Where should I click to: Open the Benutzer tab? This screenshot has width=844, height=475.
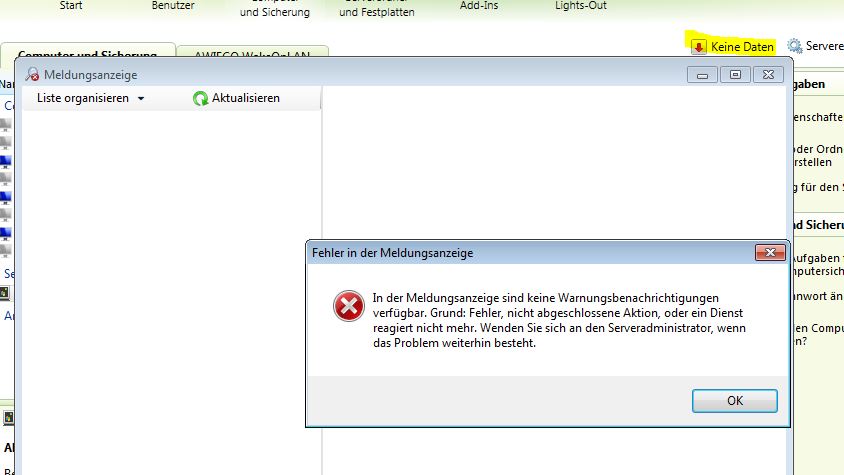[x=173, y=6]
